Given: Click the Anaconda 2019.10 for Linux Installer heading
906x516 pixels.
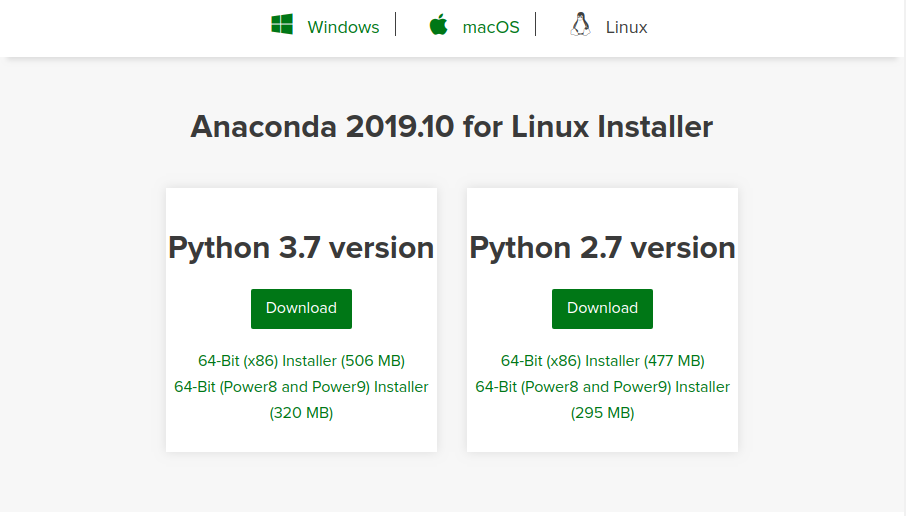Looking at the screenshot, I should (452, 127).
